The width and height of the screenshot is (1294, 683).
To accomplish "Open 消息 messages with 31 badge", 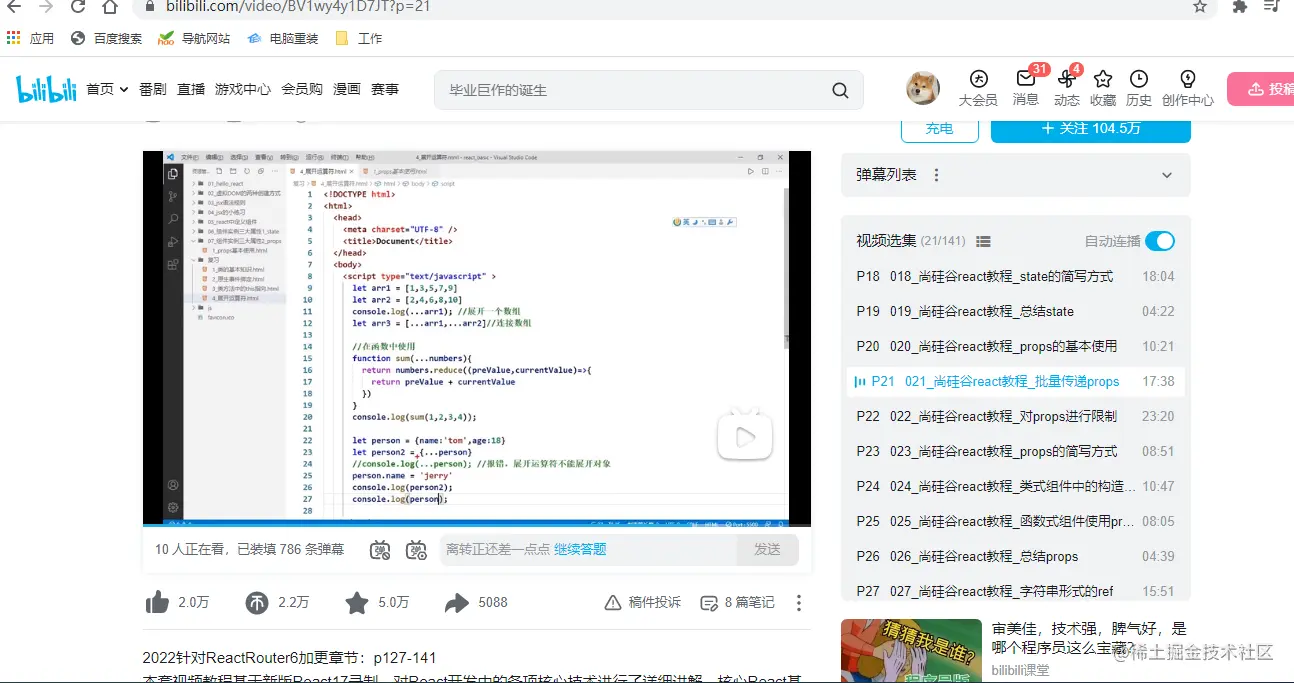I will click(x=1026, y=87).
